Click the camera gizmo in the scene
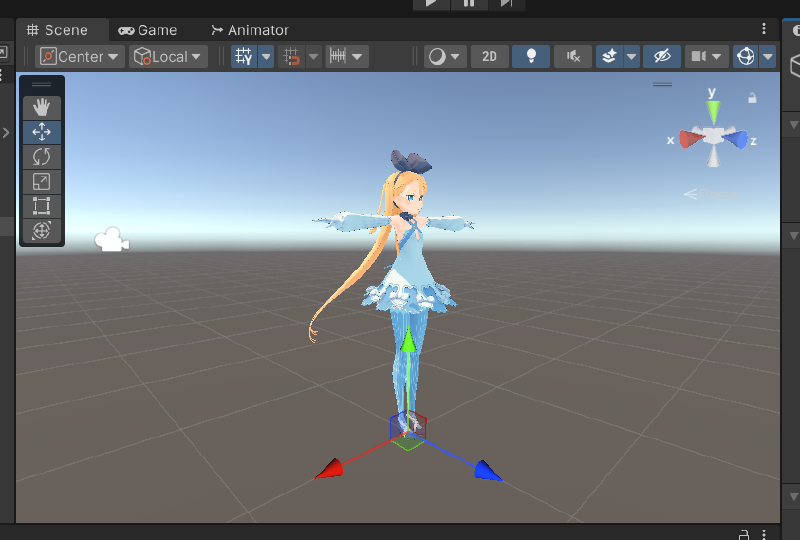 (111, 240)
